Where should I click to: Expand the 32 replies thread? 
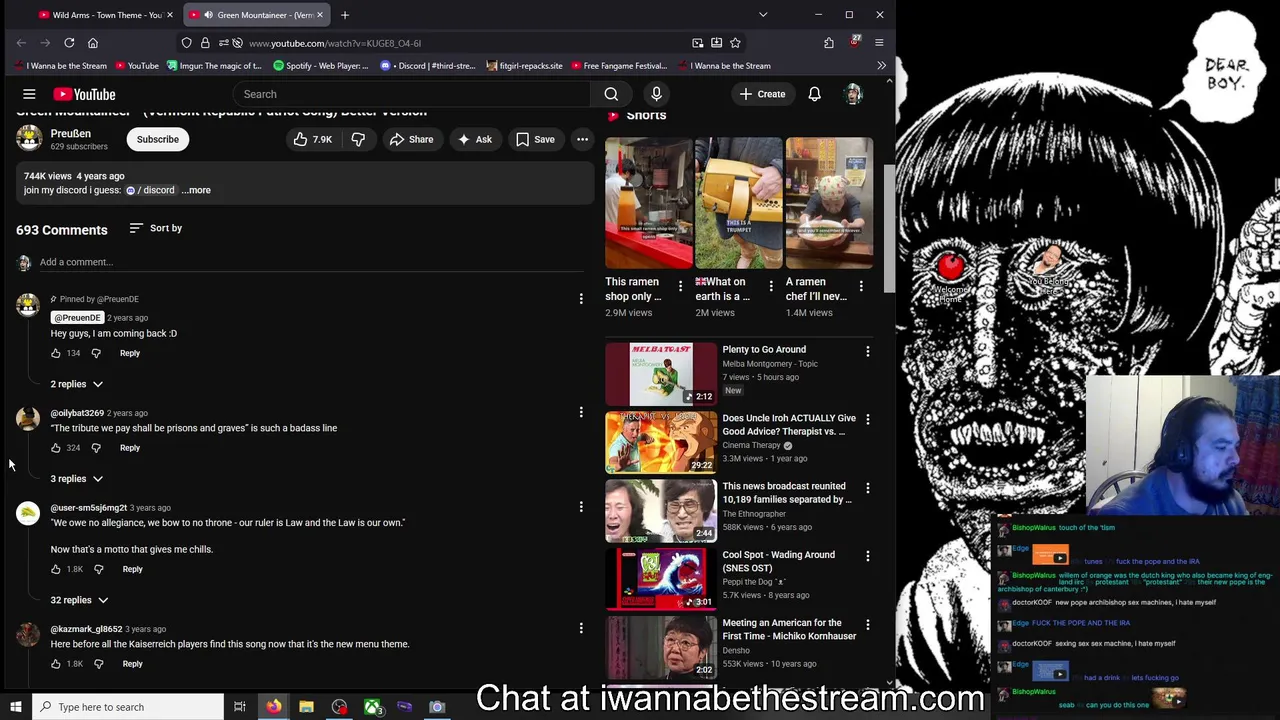(79, 600)
